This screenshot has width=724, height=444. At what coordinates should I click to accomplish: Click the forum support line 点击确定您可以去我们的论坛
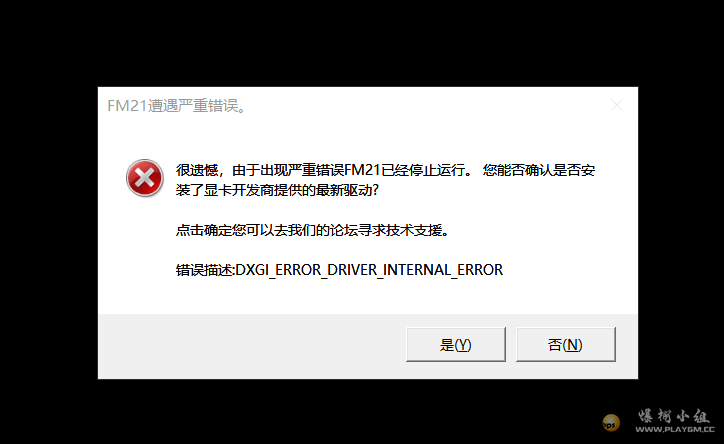266,230
